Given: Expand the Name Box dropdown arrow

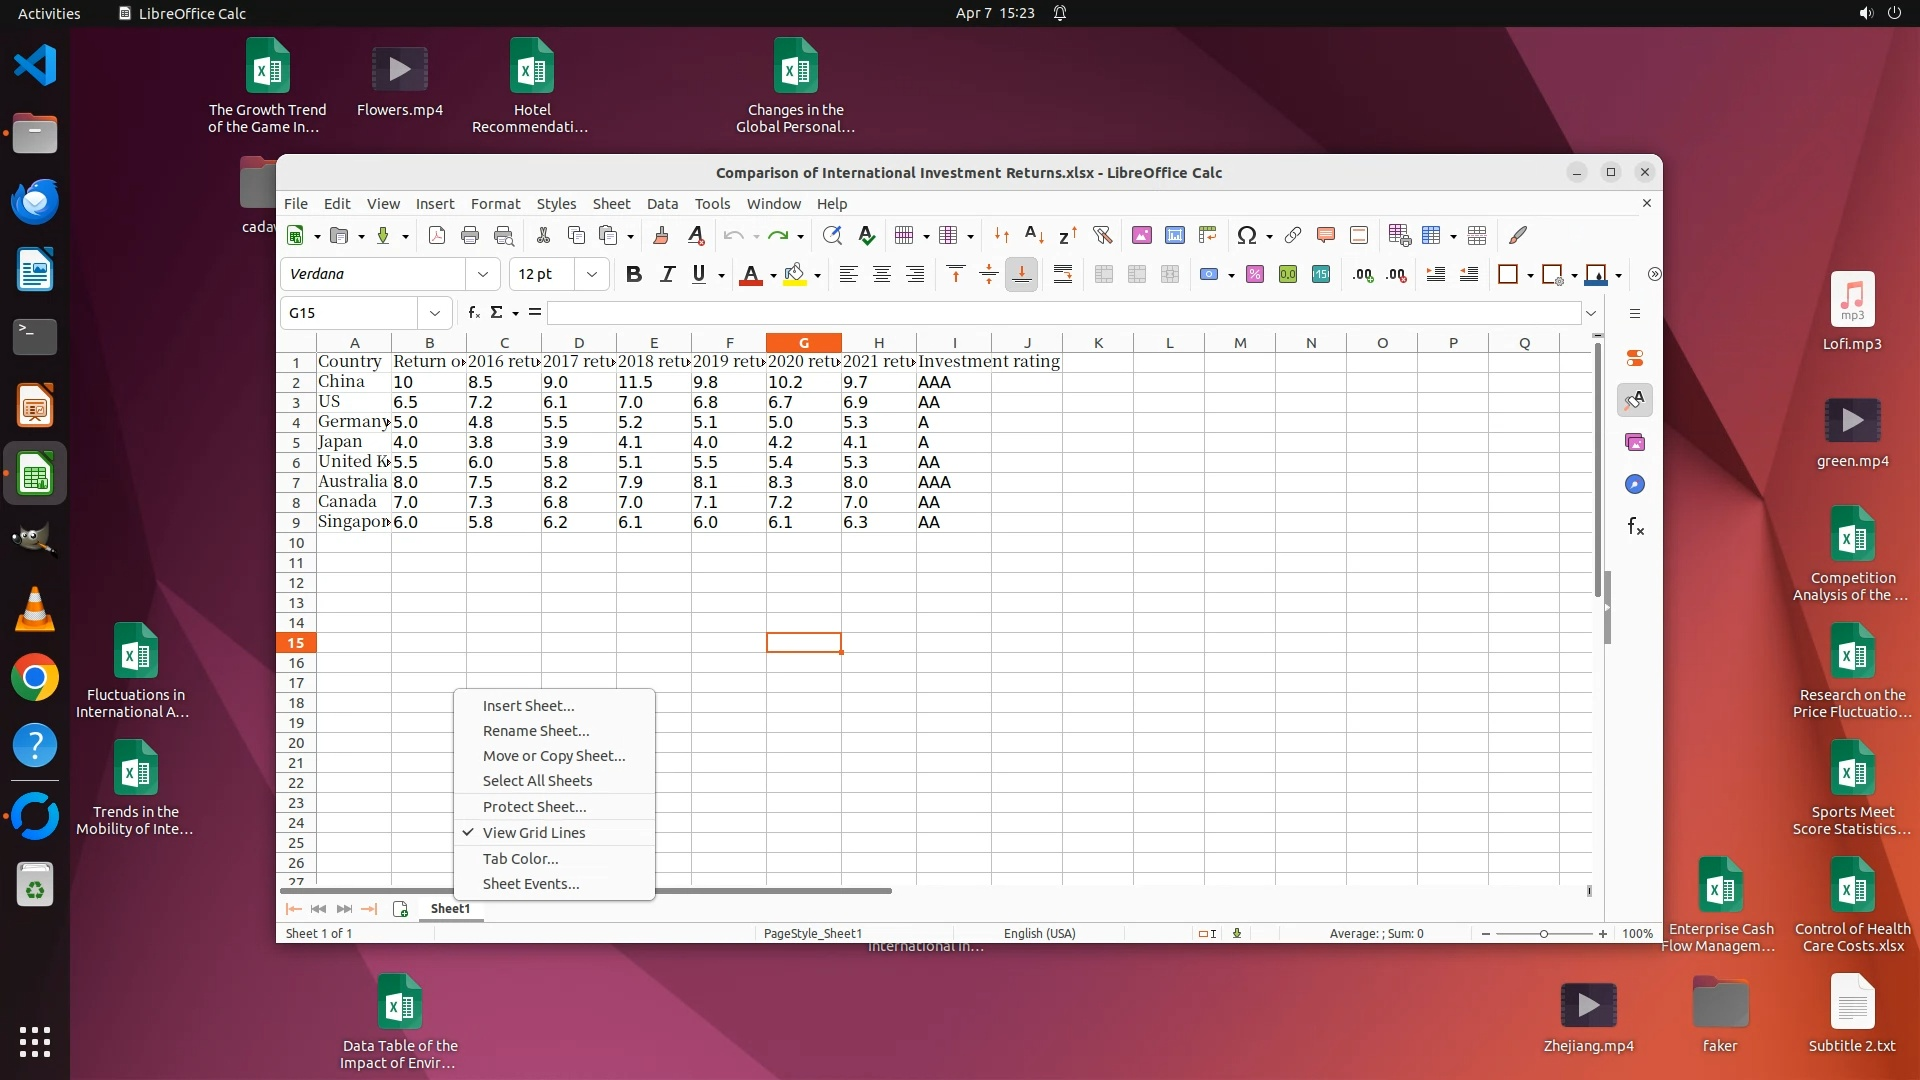Looking at the screenshot, I should click(x=435, y=312).
